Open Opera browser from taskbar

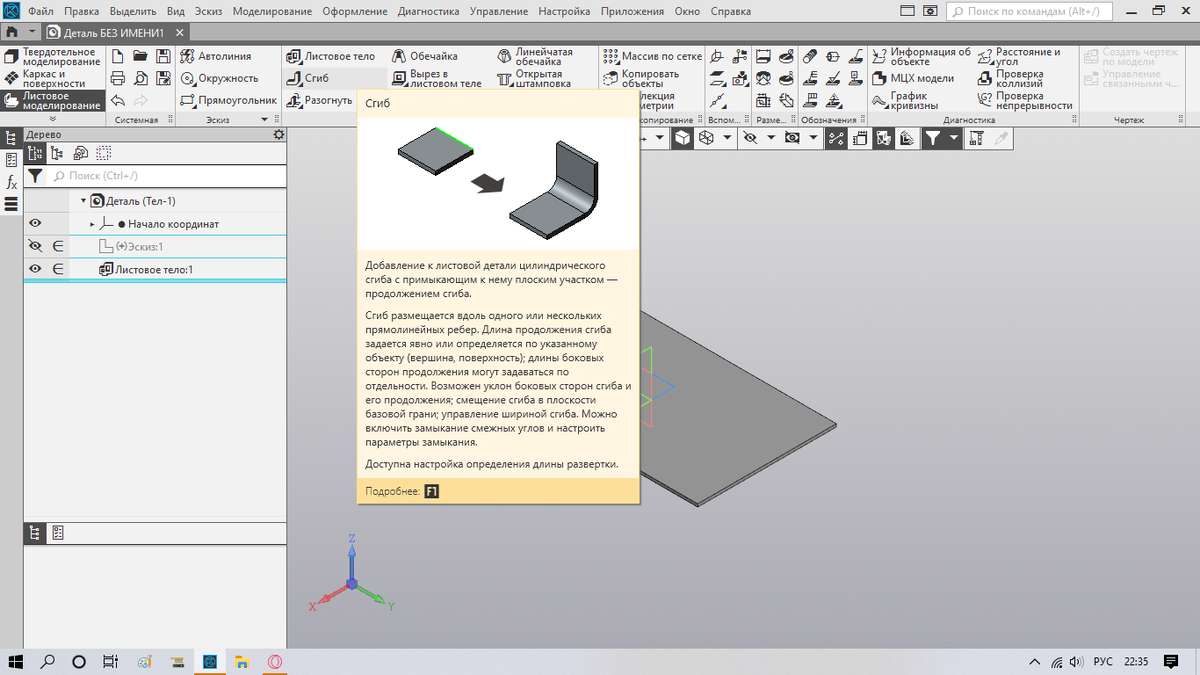click(273, 661)
